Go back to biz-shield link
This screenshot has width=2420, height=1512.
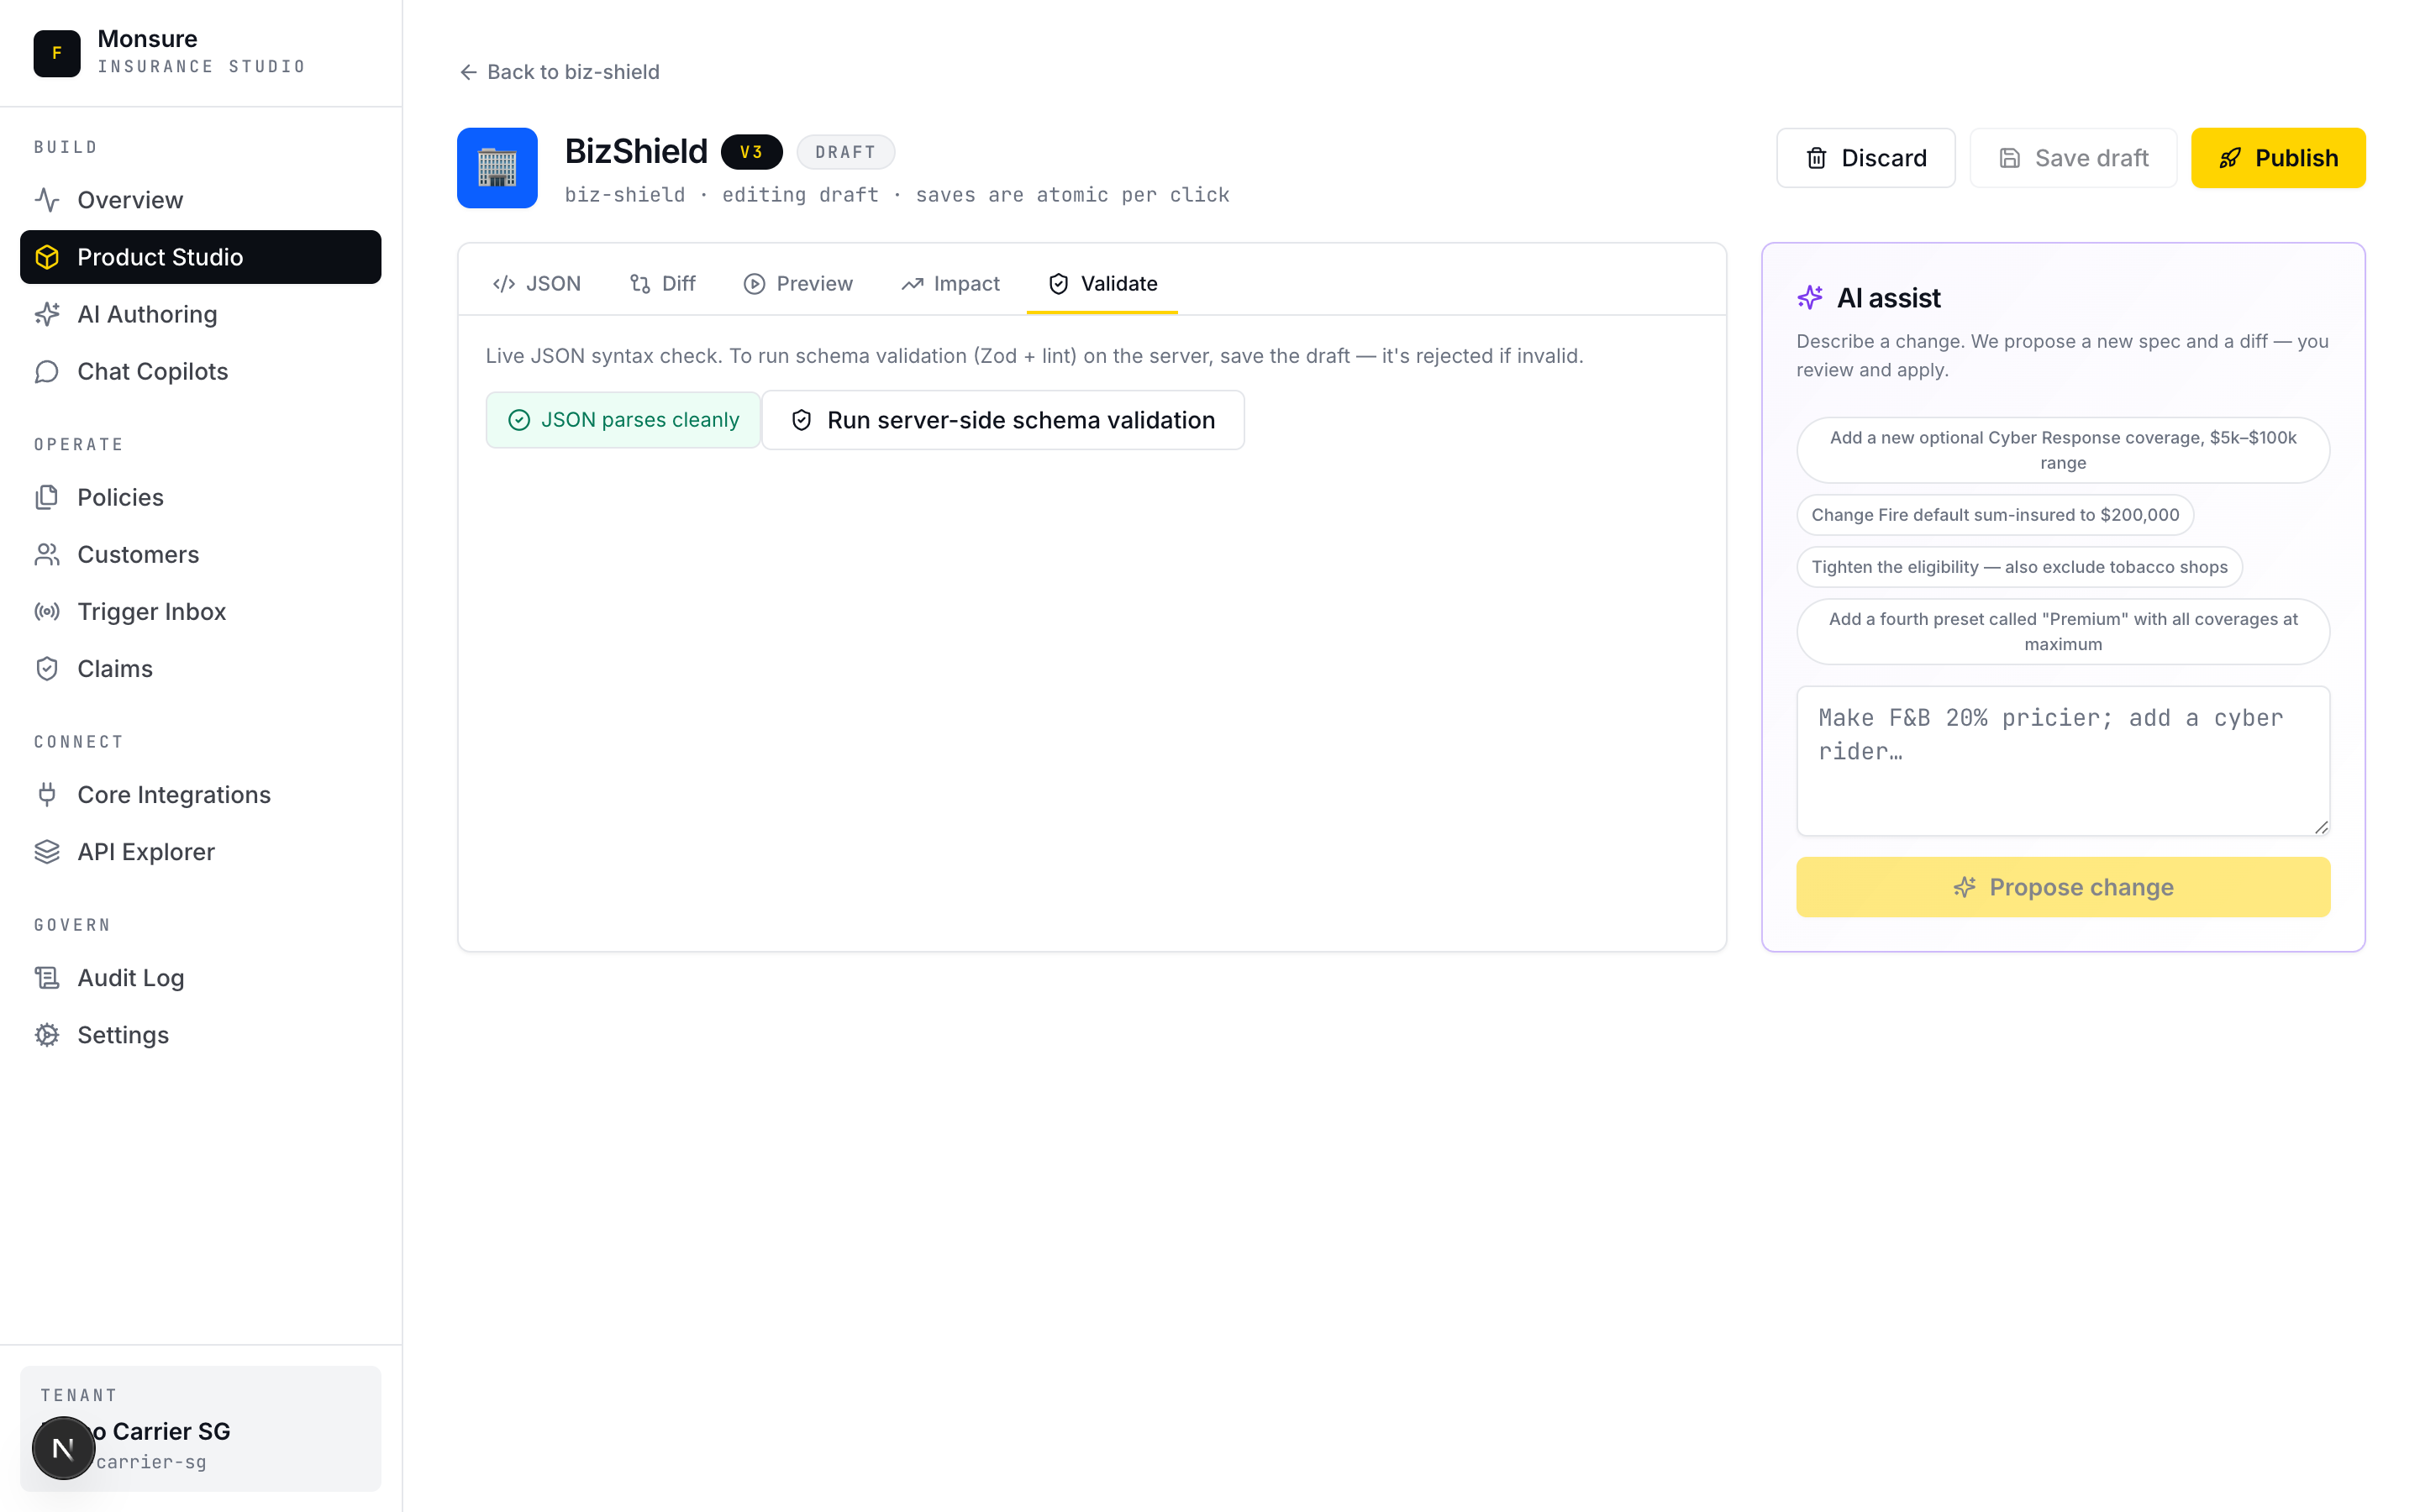(x=559, y=72)
